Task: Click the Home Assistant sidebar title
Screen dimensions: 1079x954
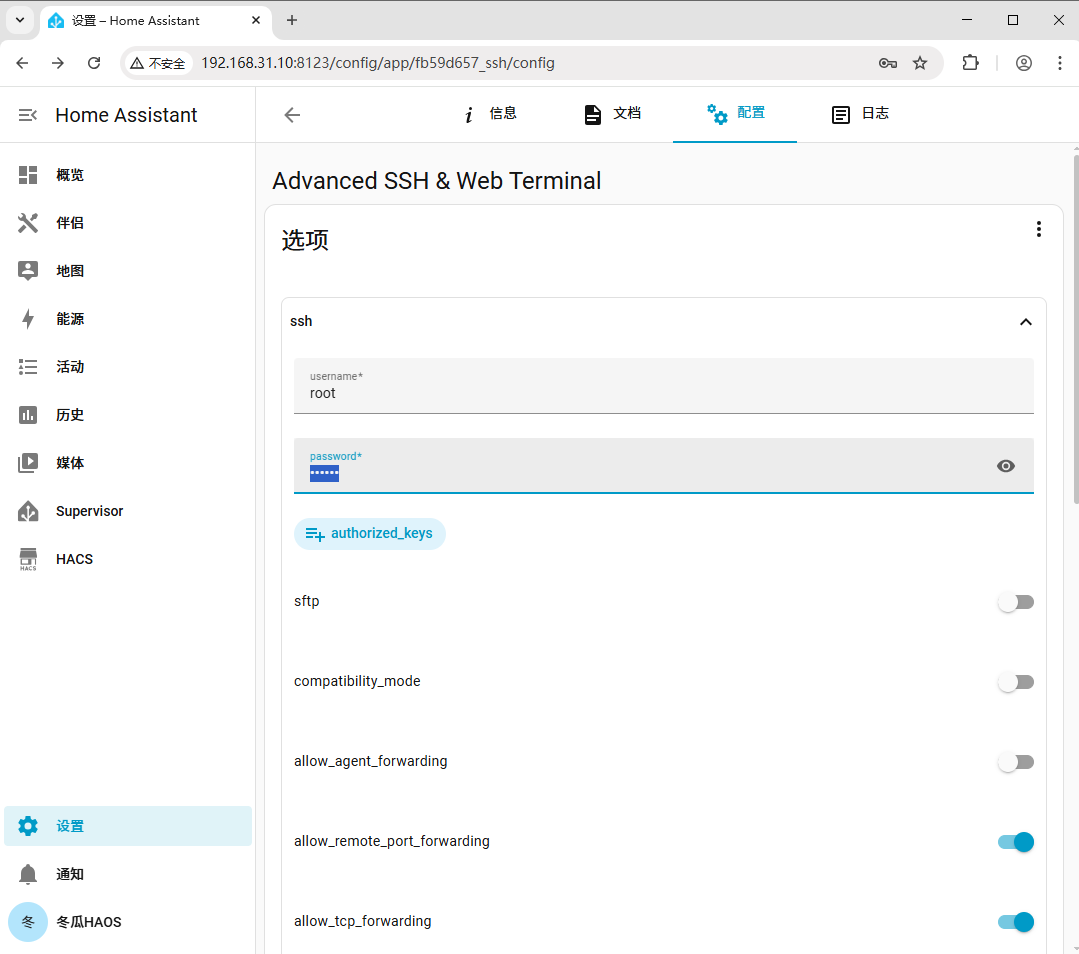Action: [126, 115]
